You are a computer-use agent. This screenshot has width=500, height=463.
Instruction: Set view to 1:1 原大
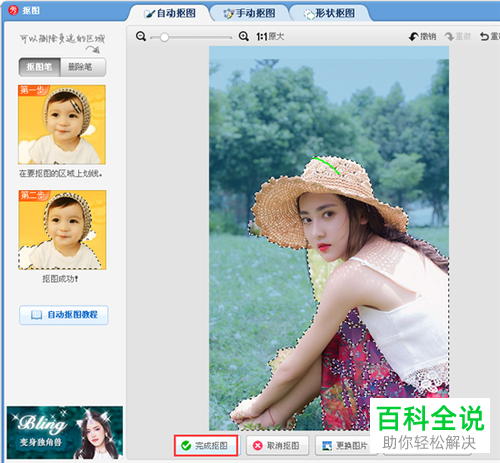270,36
